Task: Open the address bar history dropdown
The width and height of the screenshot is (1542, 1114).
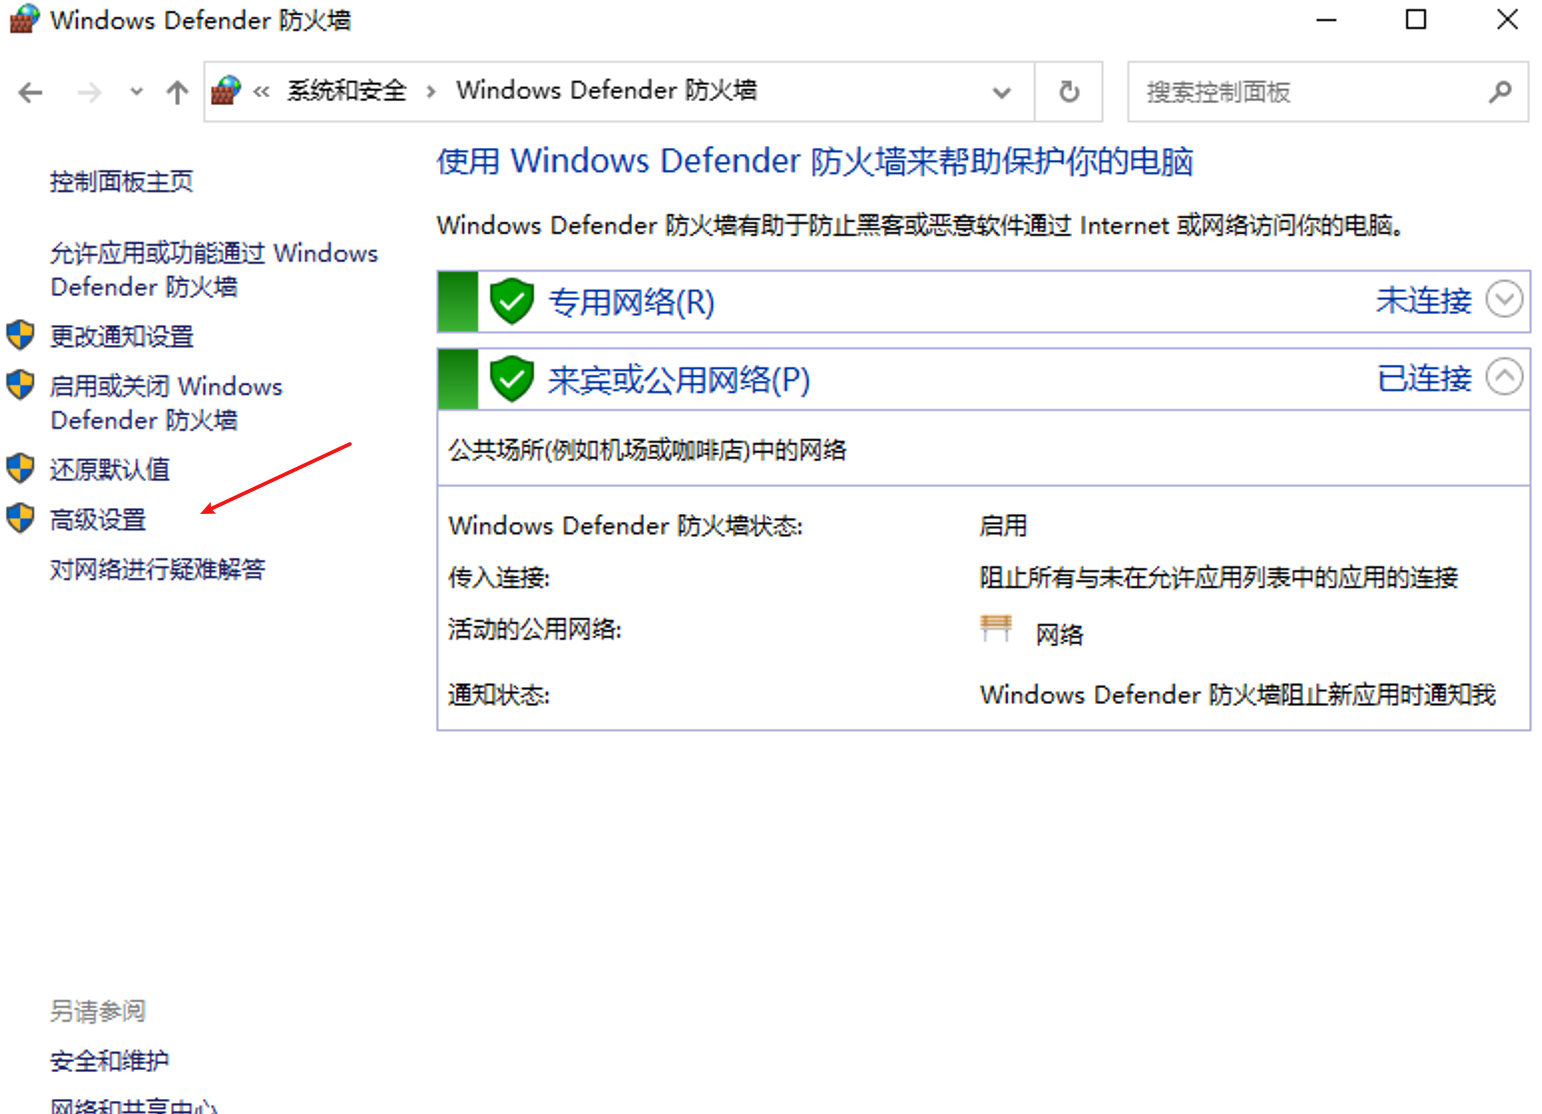Action: point(1001,93)
